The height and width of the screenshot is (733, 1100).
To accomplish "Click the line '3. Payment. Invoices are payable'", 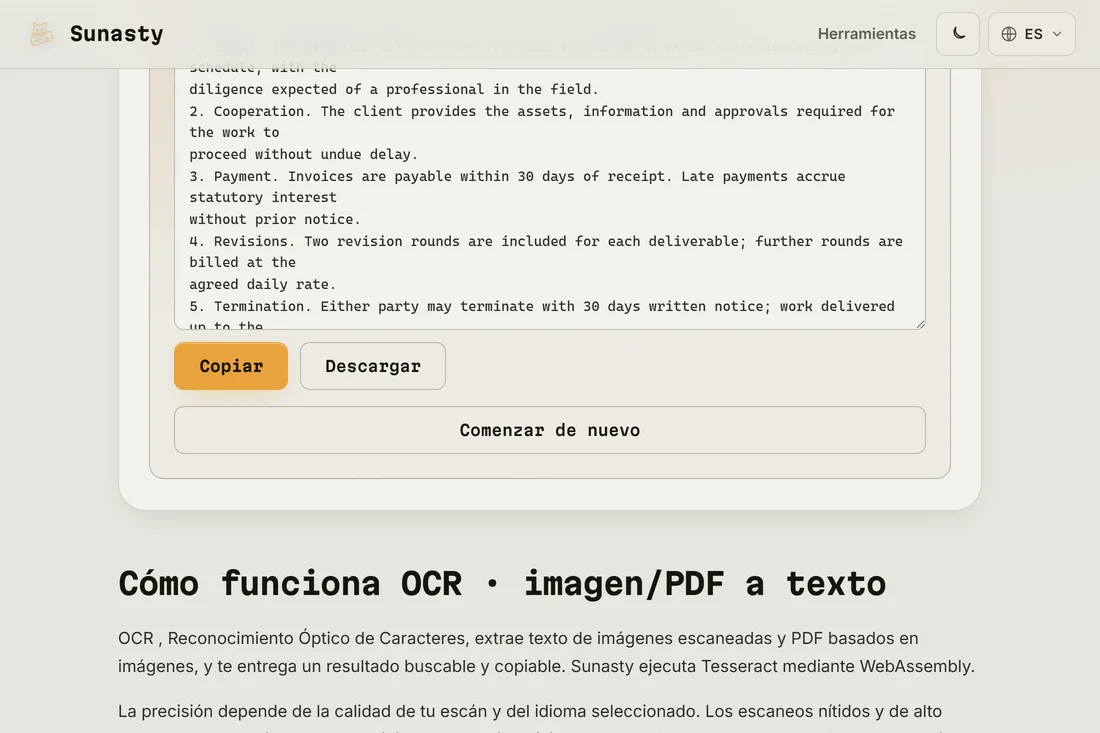I will (517, 176).
